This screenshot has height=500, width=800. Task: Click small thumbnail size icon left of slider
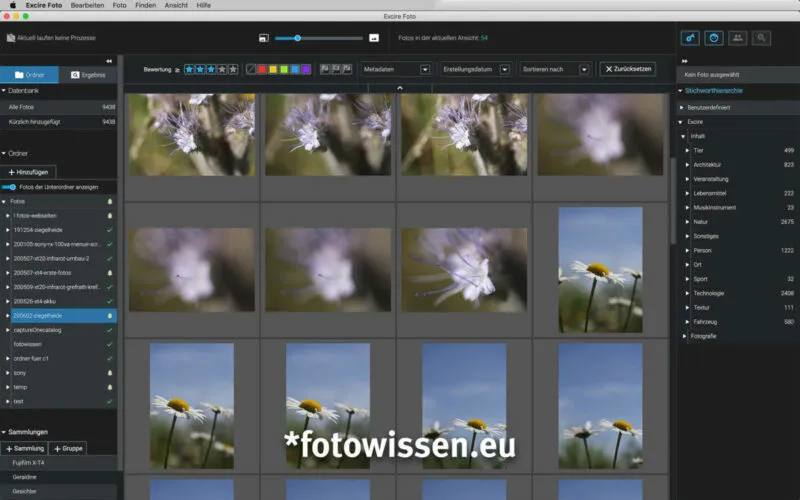tap(264, 38)
